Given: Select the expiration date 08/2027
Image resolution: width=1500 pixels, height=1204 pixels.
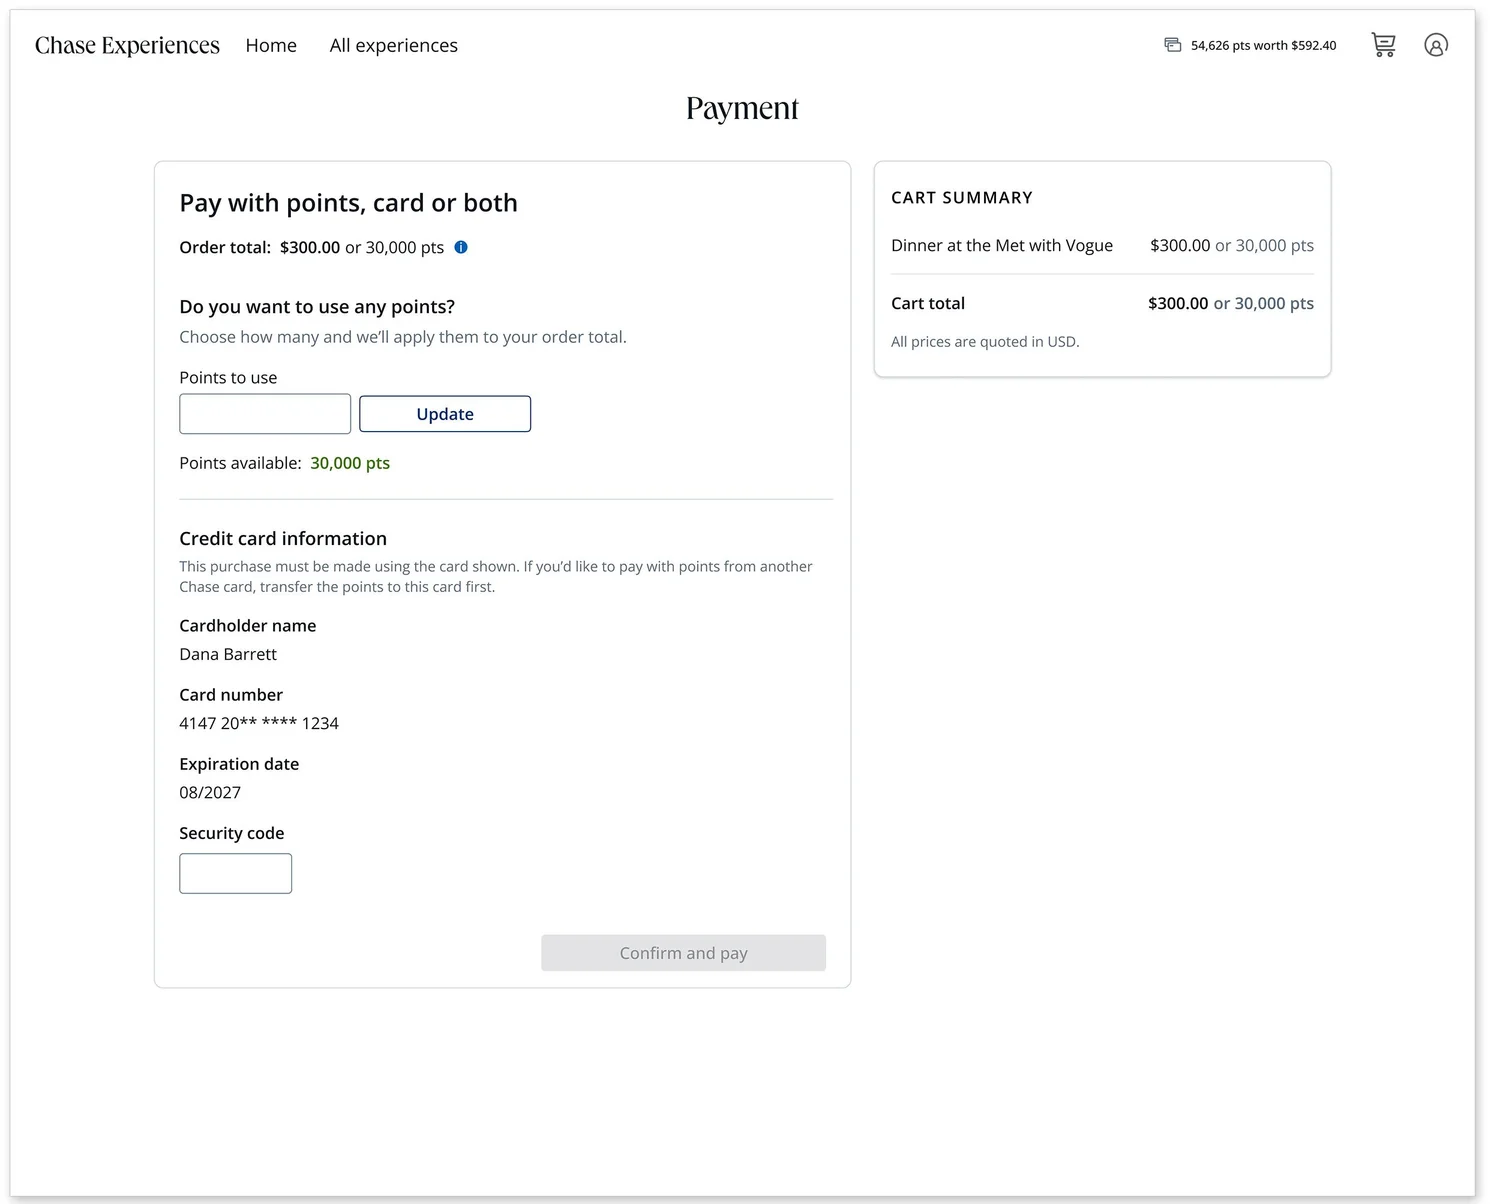Looking at the screenshot, I should pos(210,792).
